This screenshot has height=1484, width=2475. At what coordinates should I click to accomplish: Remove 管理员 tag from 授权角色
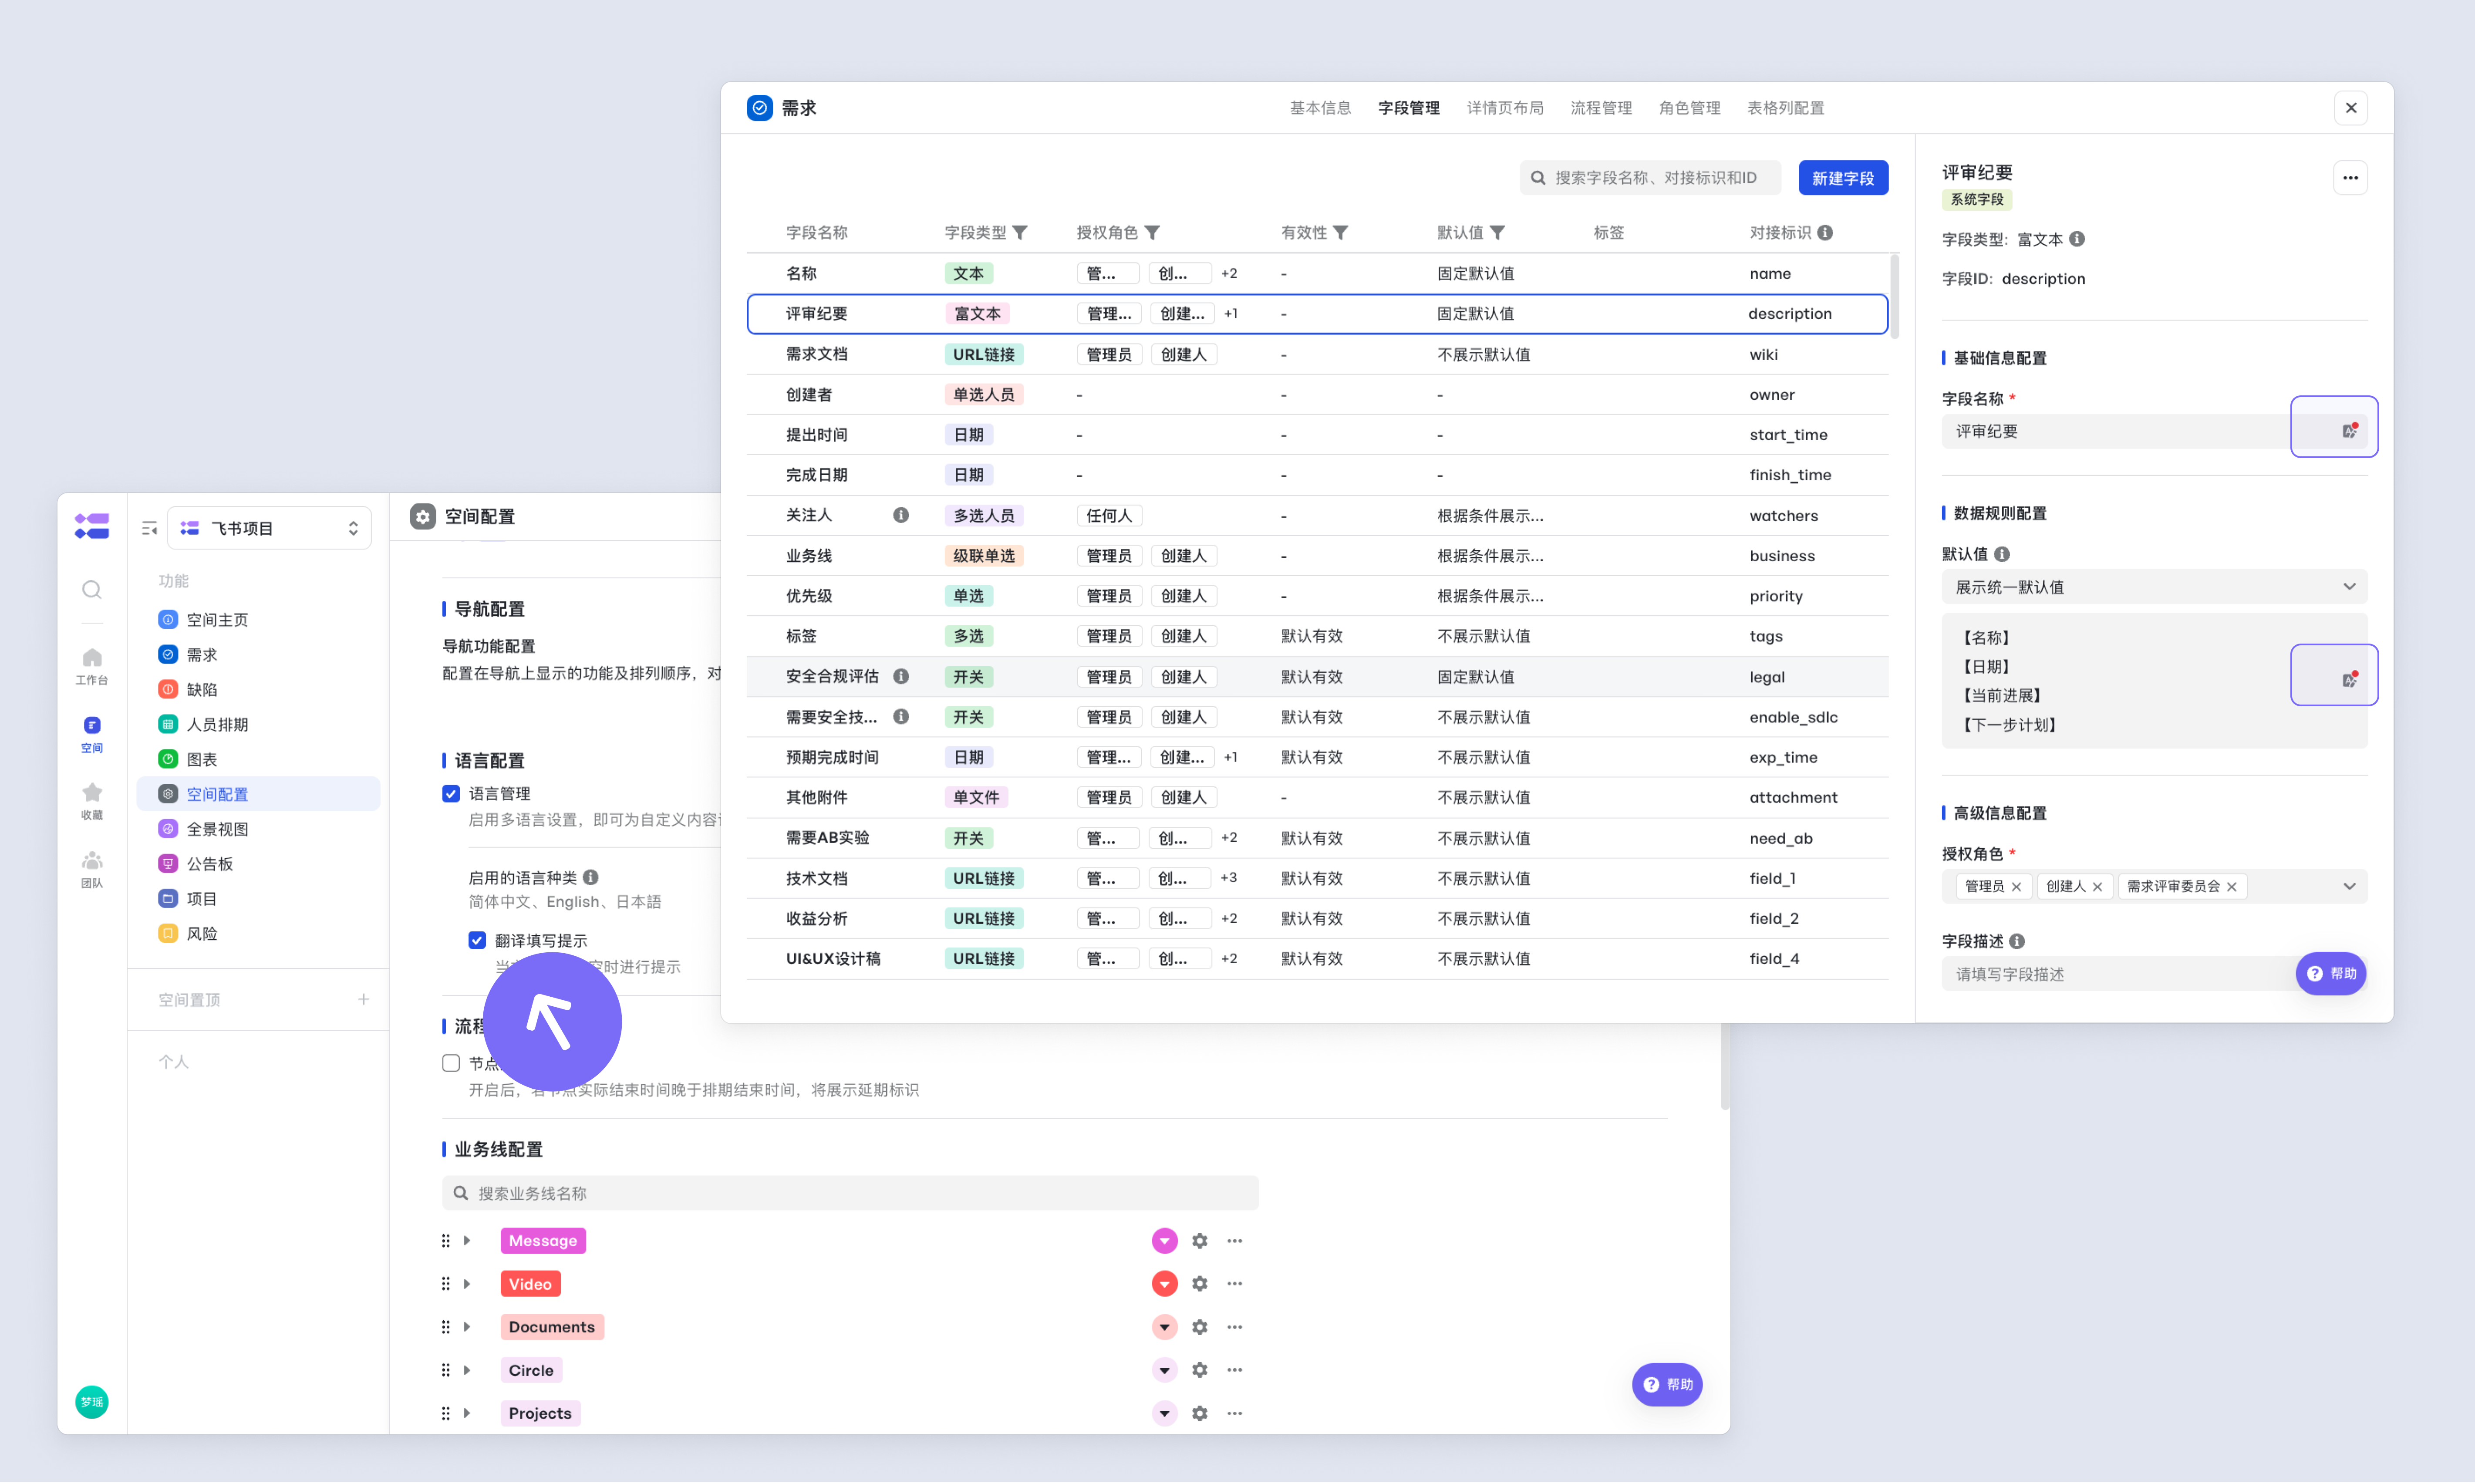tap(2016, 887)
